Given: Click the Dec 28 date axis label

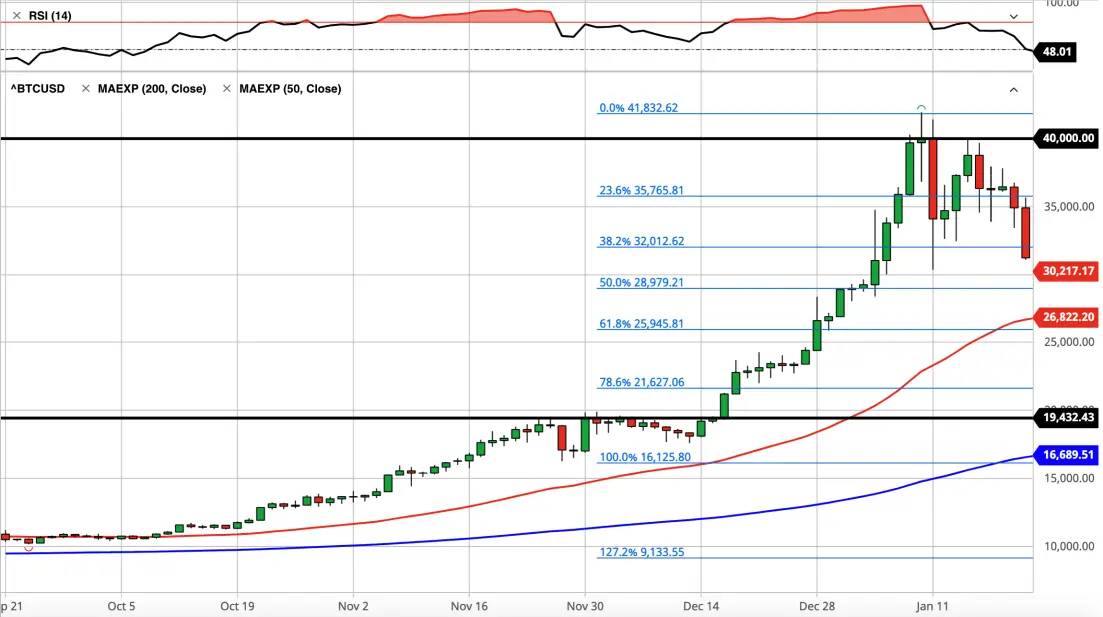Looking at the screenshot, I should pos(817,606).
